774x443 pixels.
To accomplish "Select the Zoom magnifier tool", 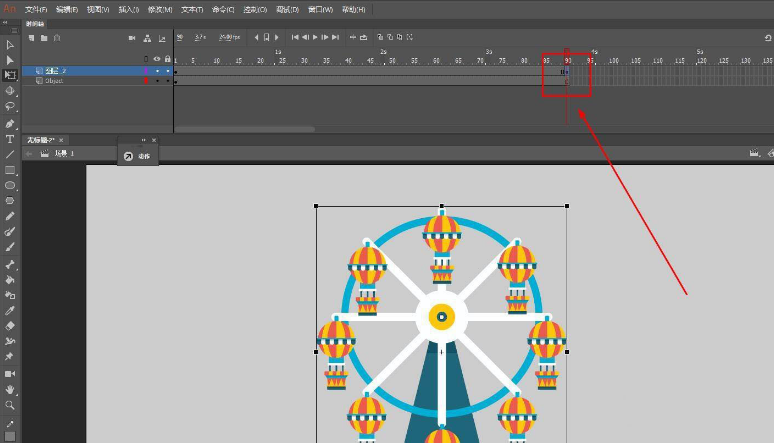I will [10, 405].
